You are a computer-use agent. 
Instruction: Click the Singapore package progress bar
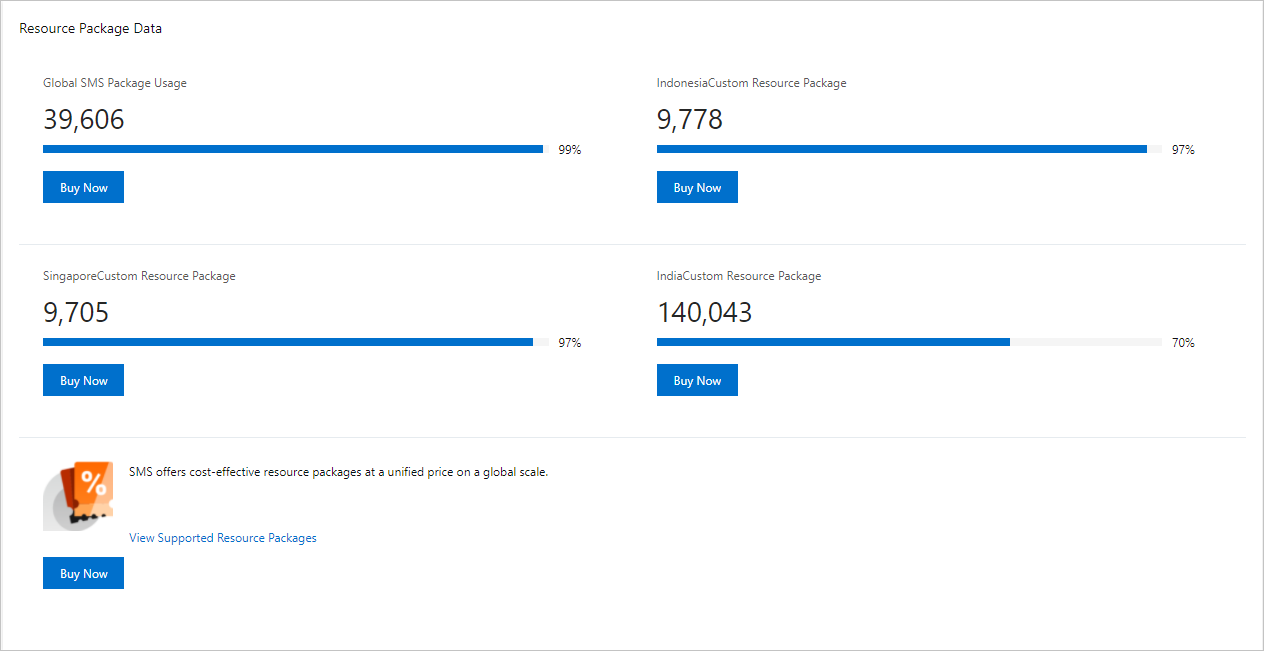[295, 342]
